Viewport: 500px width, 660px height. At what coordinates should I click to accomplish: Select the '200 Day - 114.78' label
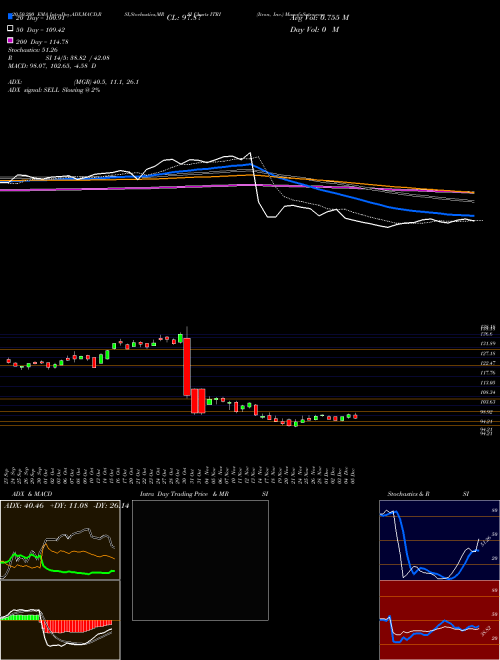click(43, 42)
